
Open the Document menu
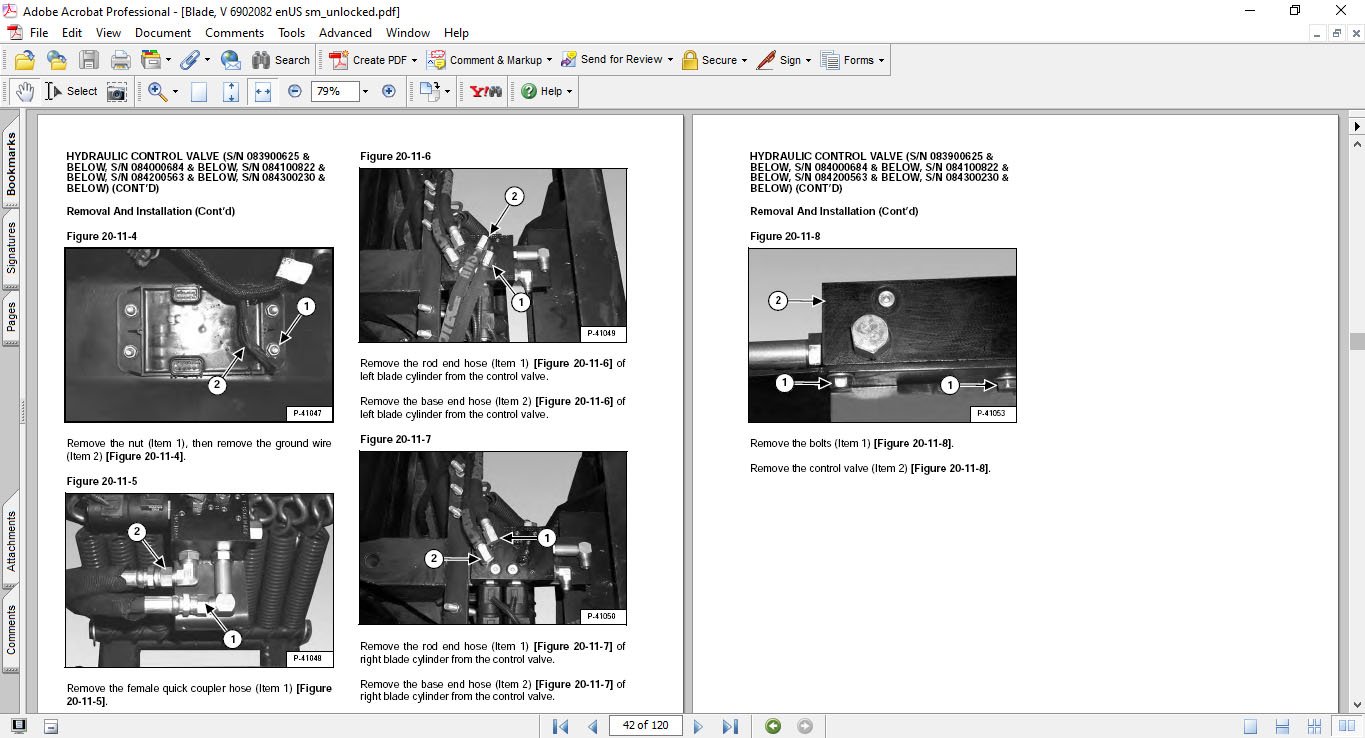[x=163, y=33]
